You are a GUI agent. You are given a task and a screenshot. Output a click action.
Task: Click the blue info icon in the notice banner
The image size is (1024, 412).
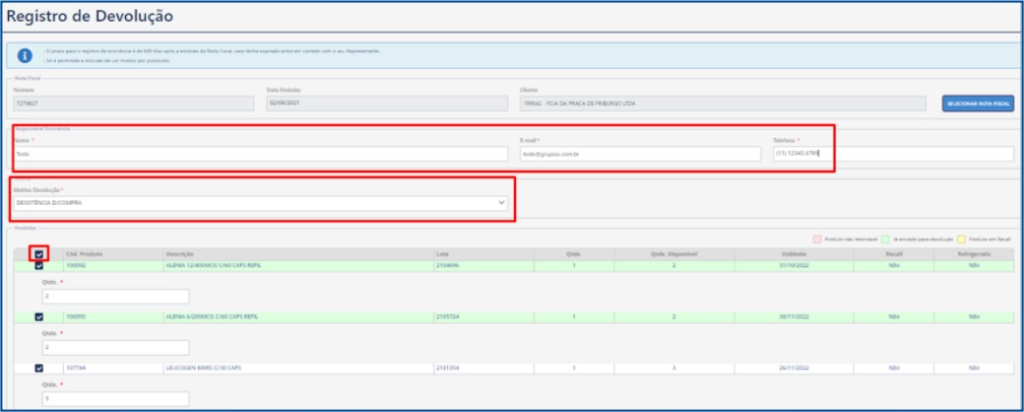(x=25, y=55)
